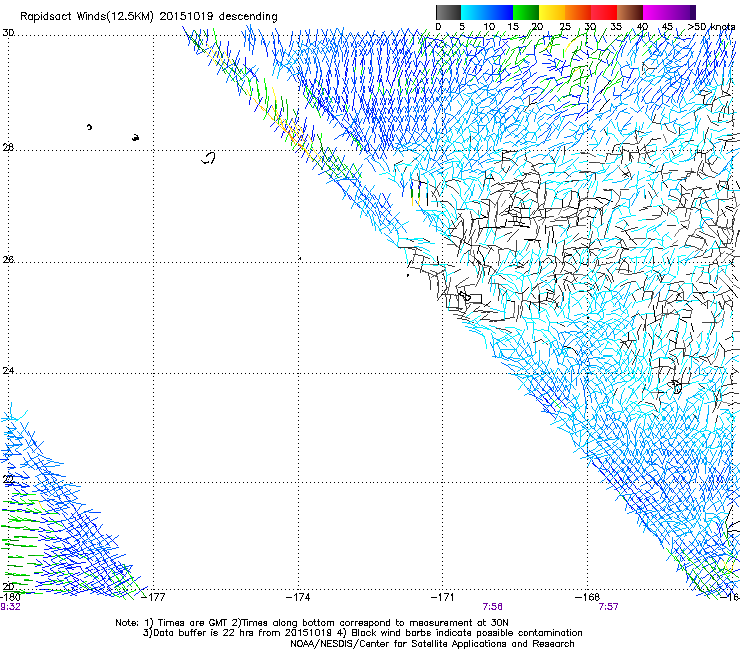Click the 'Times are GMT' note line
The height and width of the screenshot is (650, 740).
(311, 623)
